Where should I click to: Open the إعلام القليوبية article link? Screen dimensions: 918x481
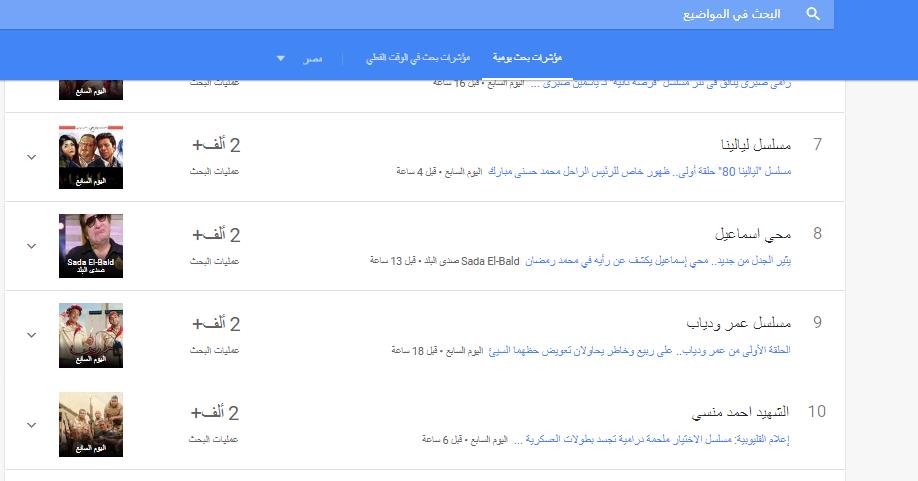tap(659, 439)
